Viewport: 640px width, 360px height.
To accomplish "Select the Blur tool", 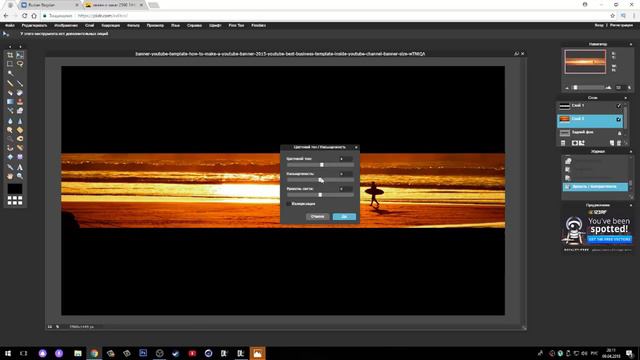I will tap(10, 121).
